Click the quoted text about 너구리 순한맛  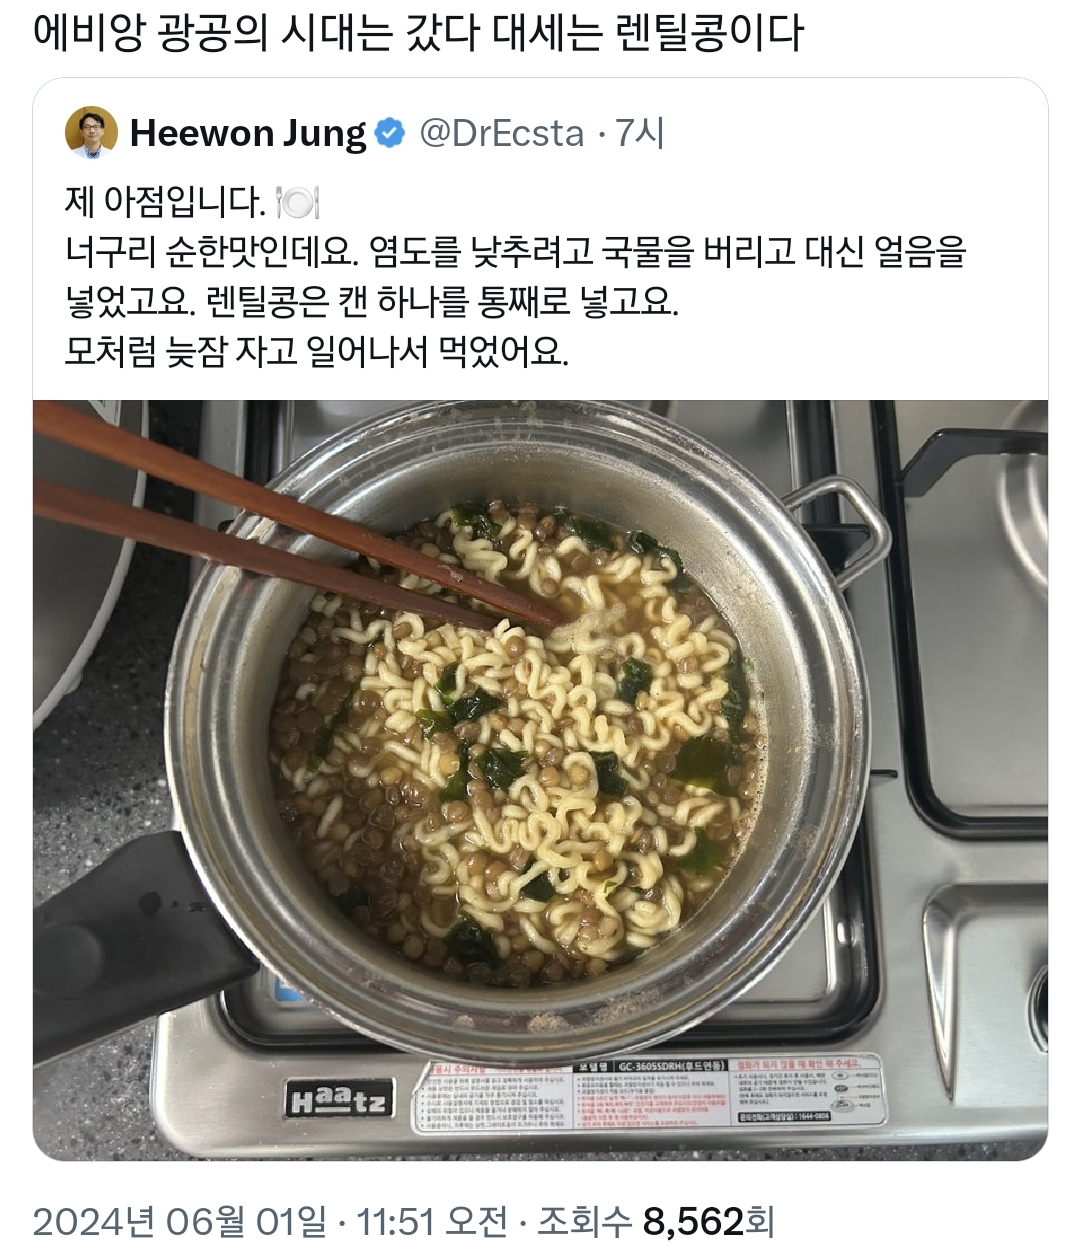(515, 252)
